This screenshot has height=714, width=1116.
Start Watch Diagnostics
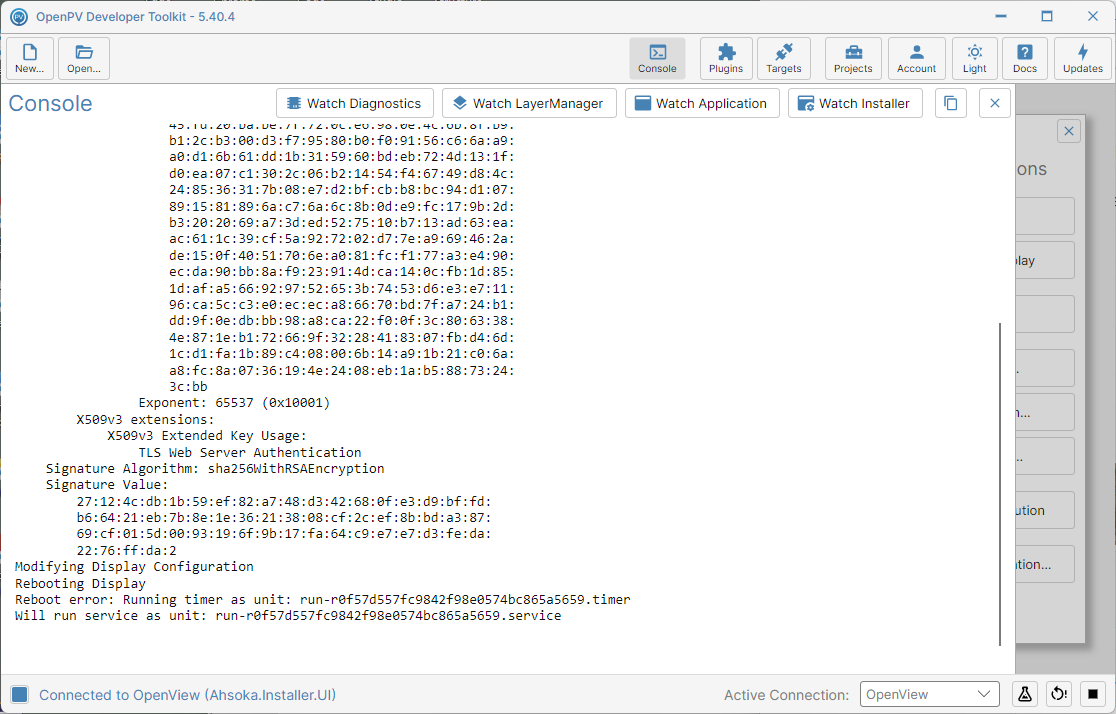click(x=354, y=103)
